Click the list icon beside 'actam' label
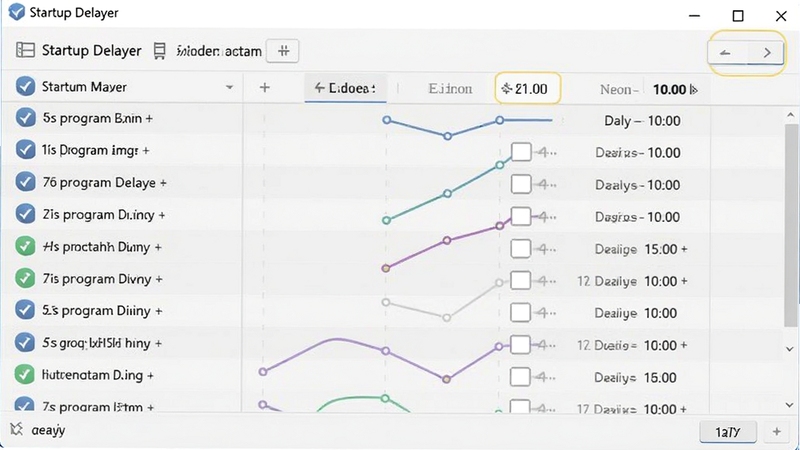 pos(160,51)
